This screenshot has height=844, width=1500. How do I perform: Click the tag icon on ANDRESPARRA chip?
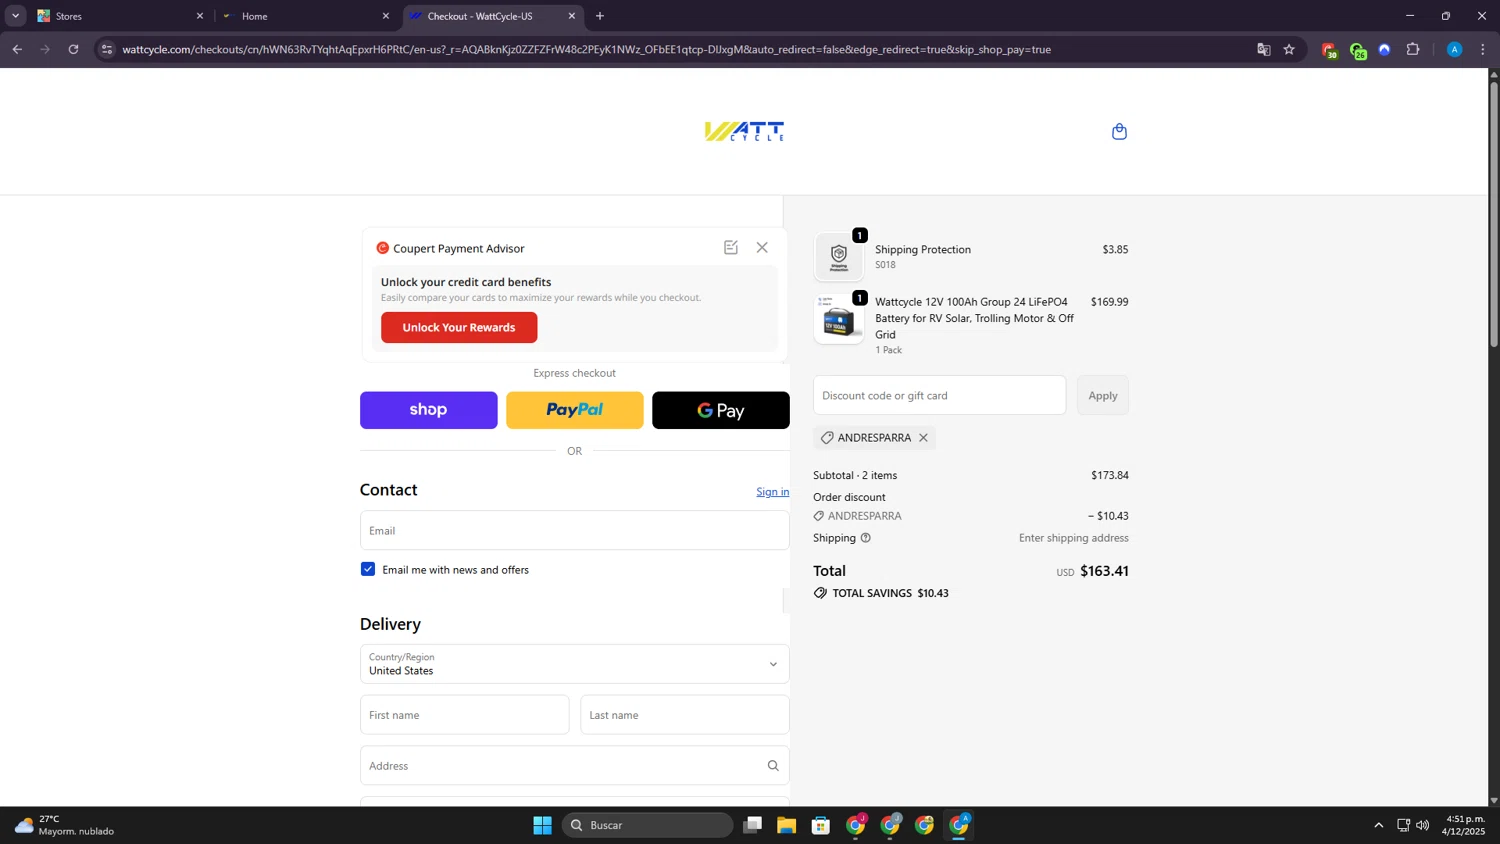827,438
